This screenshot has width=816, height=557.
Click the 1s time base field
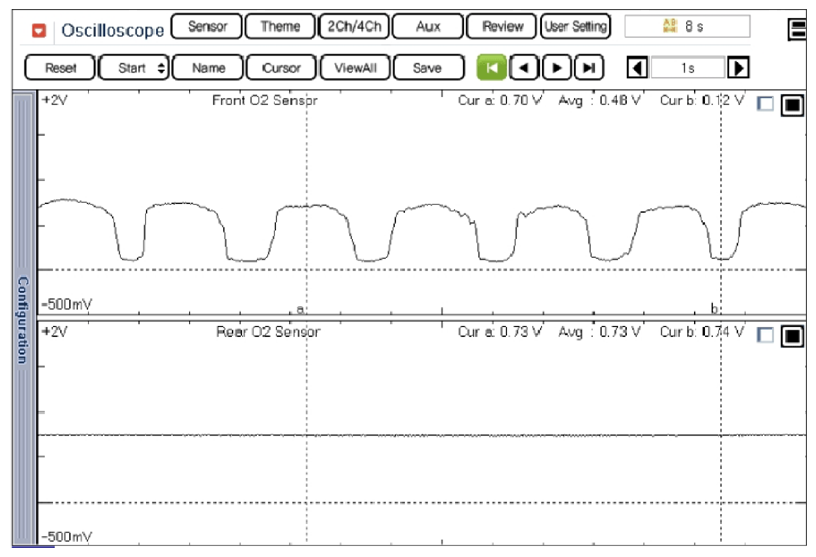tap(687, 68)
